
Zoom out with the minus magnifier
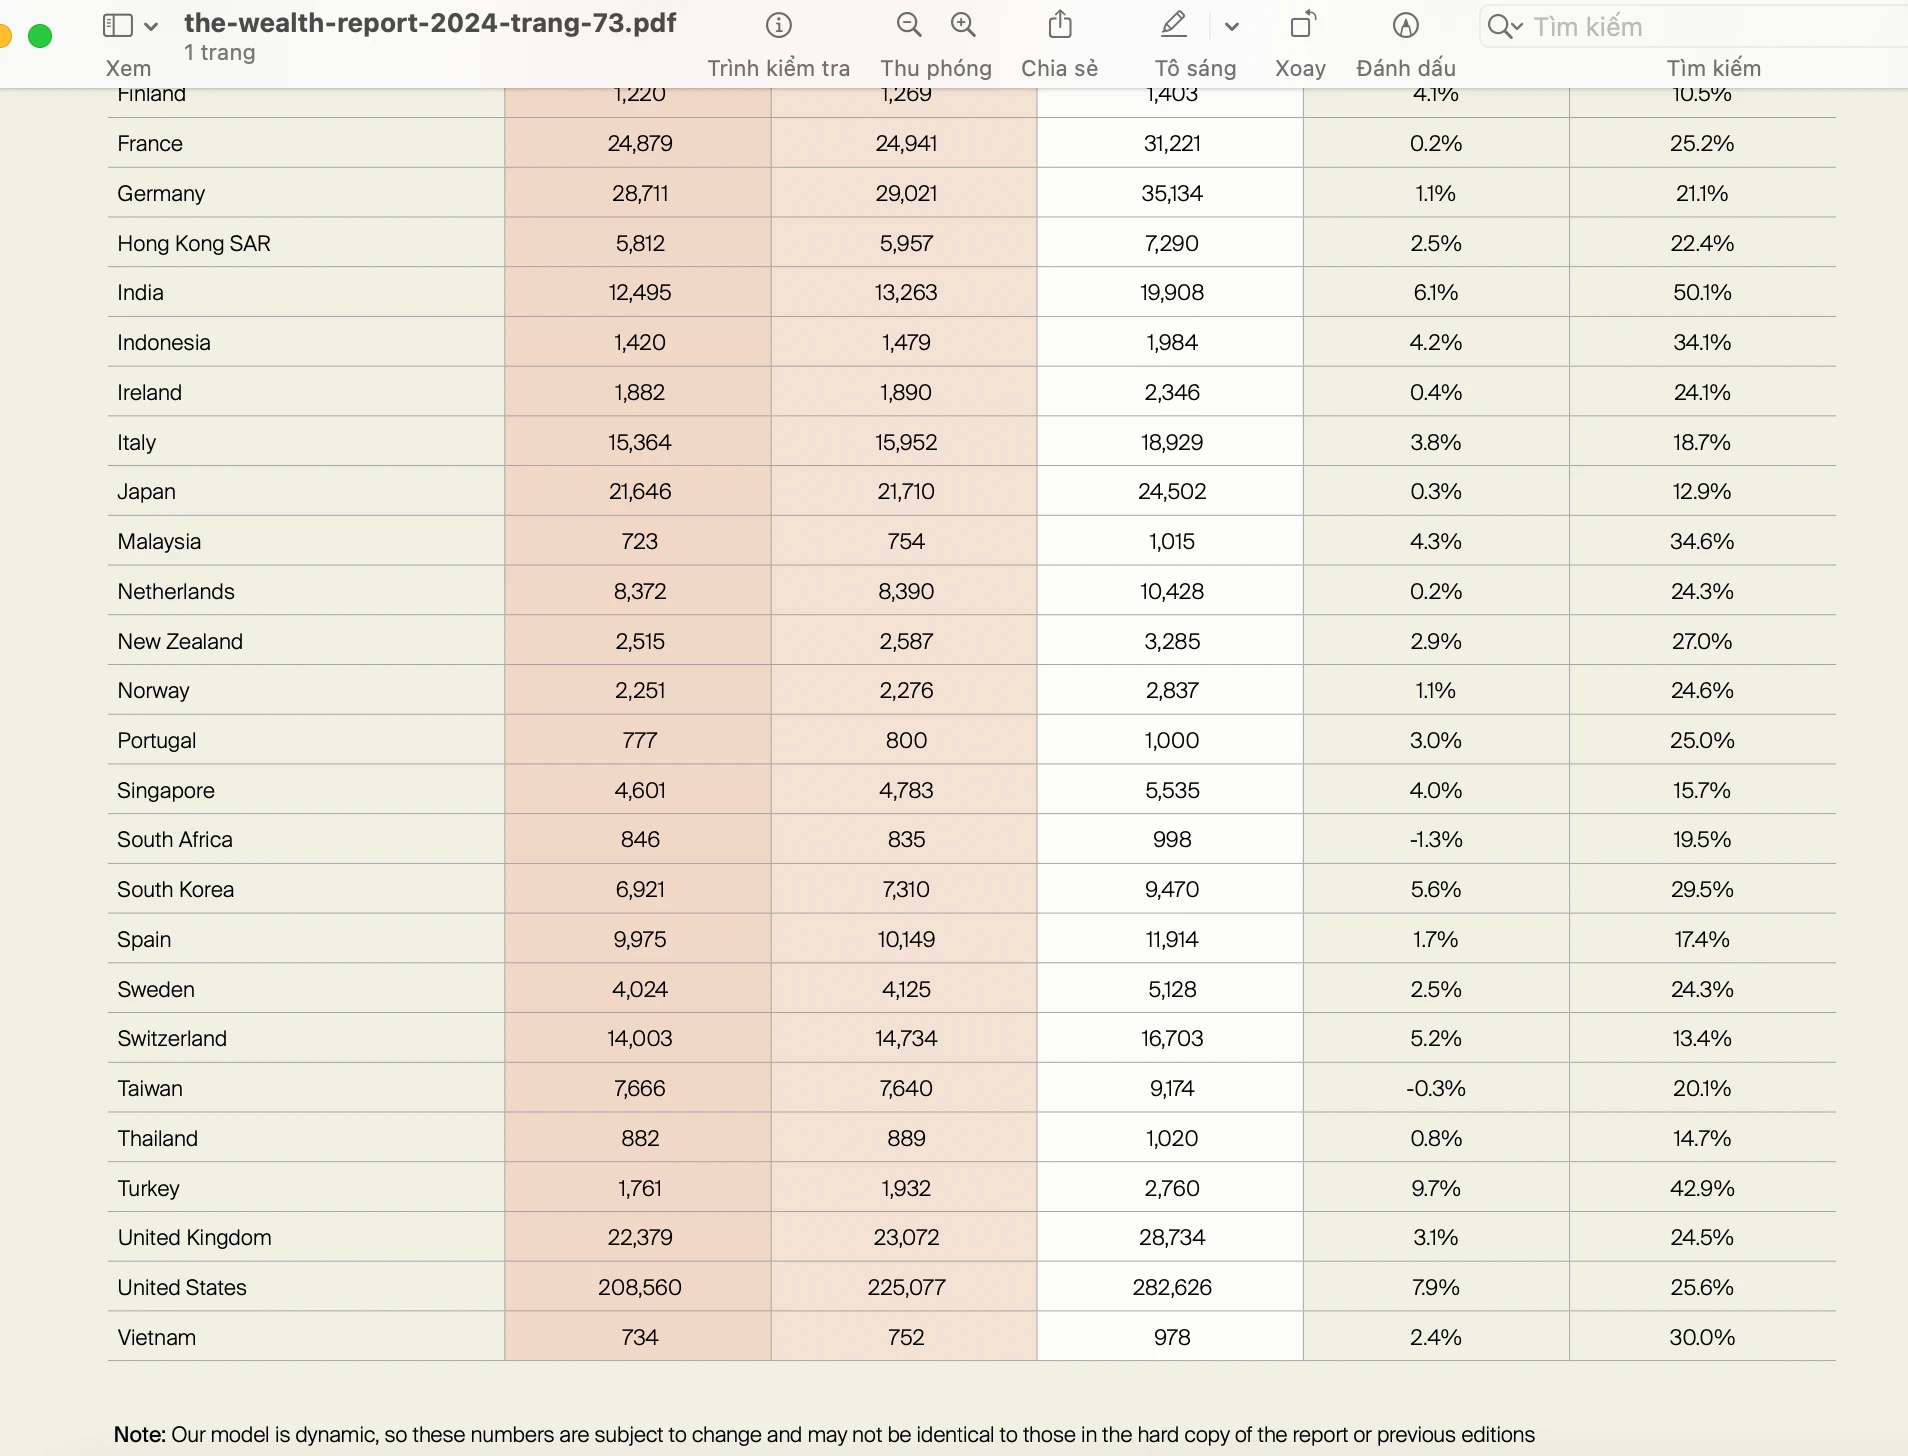click(x=908, y=25)
